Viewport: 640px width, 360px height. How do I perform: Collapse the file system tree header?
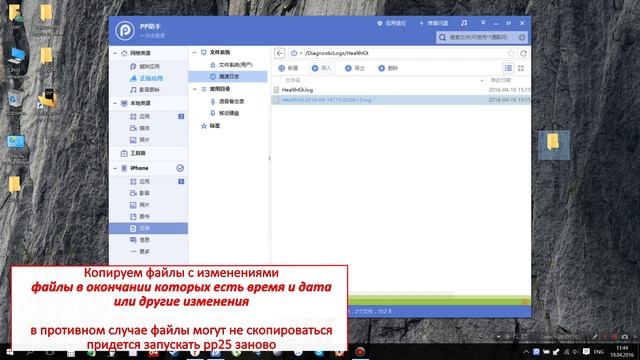click(x=194, y=53)
